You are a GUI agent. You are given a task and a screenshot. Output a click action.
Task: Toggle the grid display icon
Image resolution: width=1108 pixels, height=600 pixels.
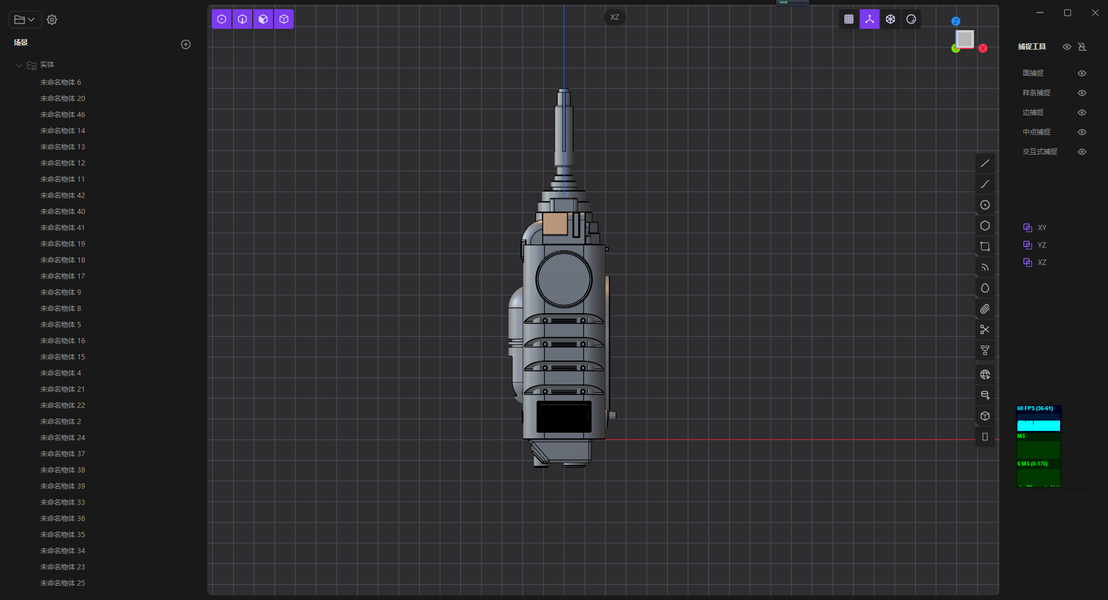tap(849, 19)
